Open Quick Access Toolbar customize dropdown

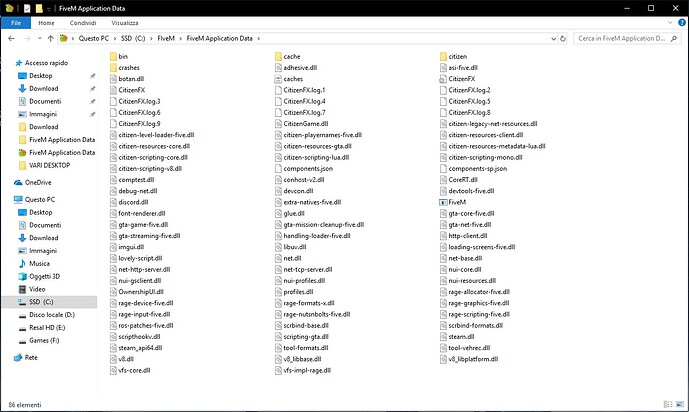coord(49,9)
